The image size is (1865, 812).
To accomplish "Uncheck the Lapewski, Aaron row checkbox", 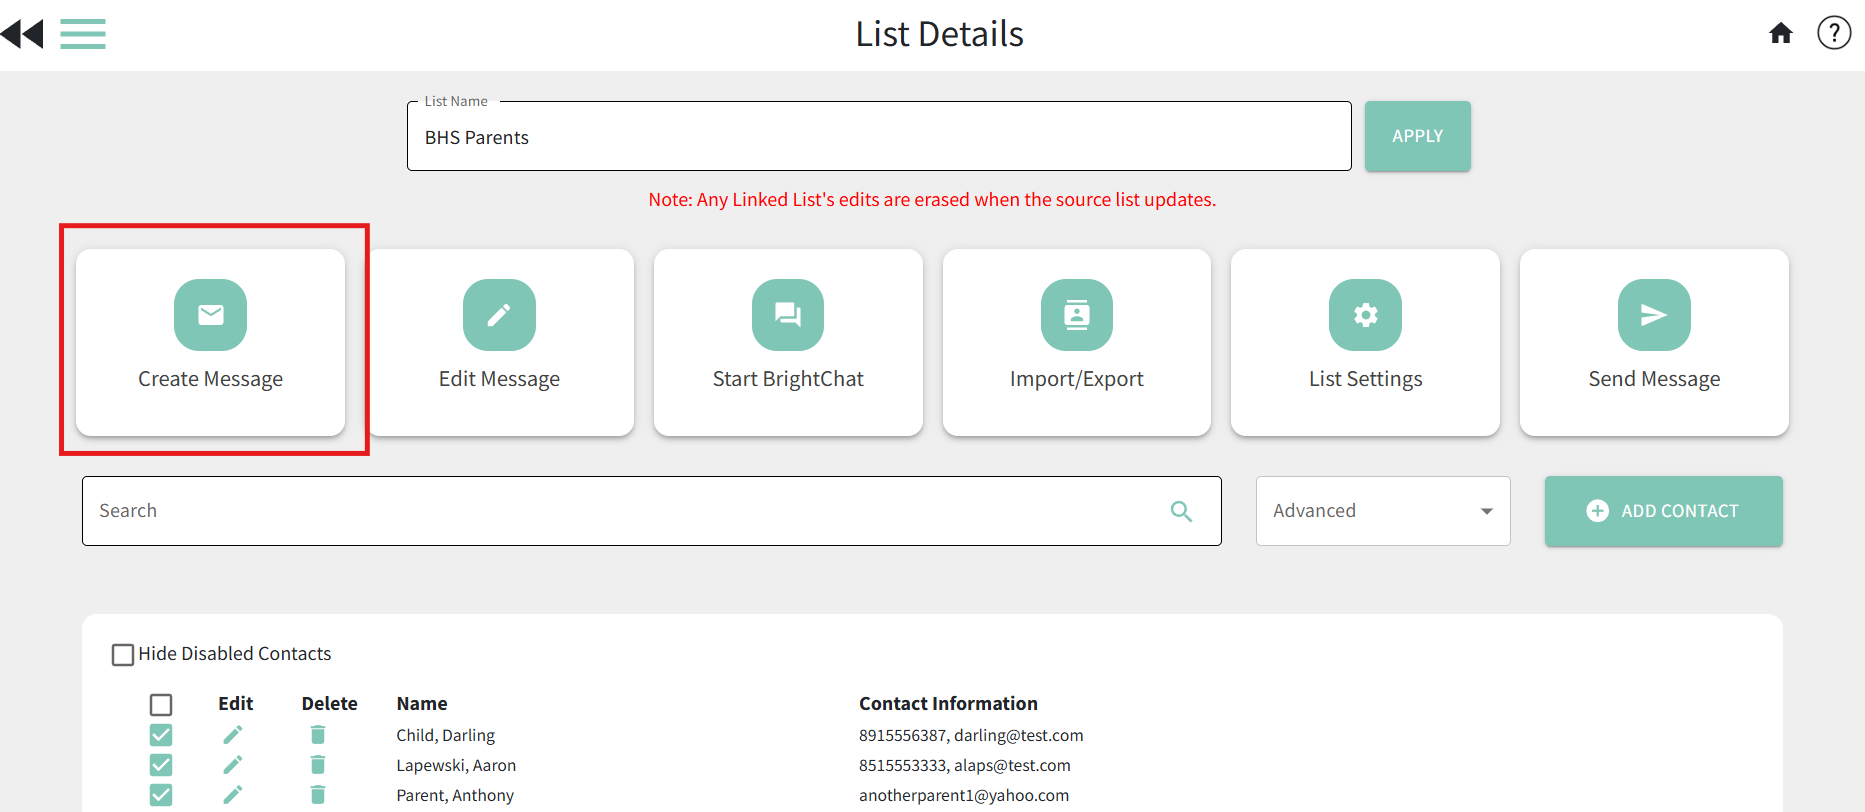I will point(161,765).
